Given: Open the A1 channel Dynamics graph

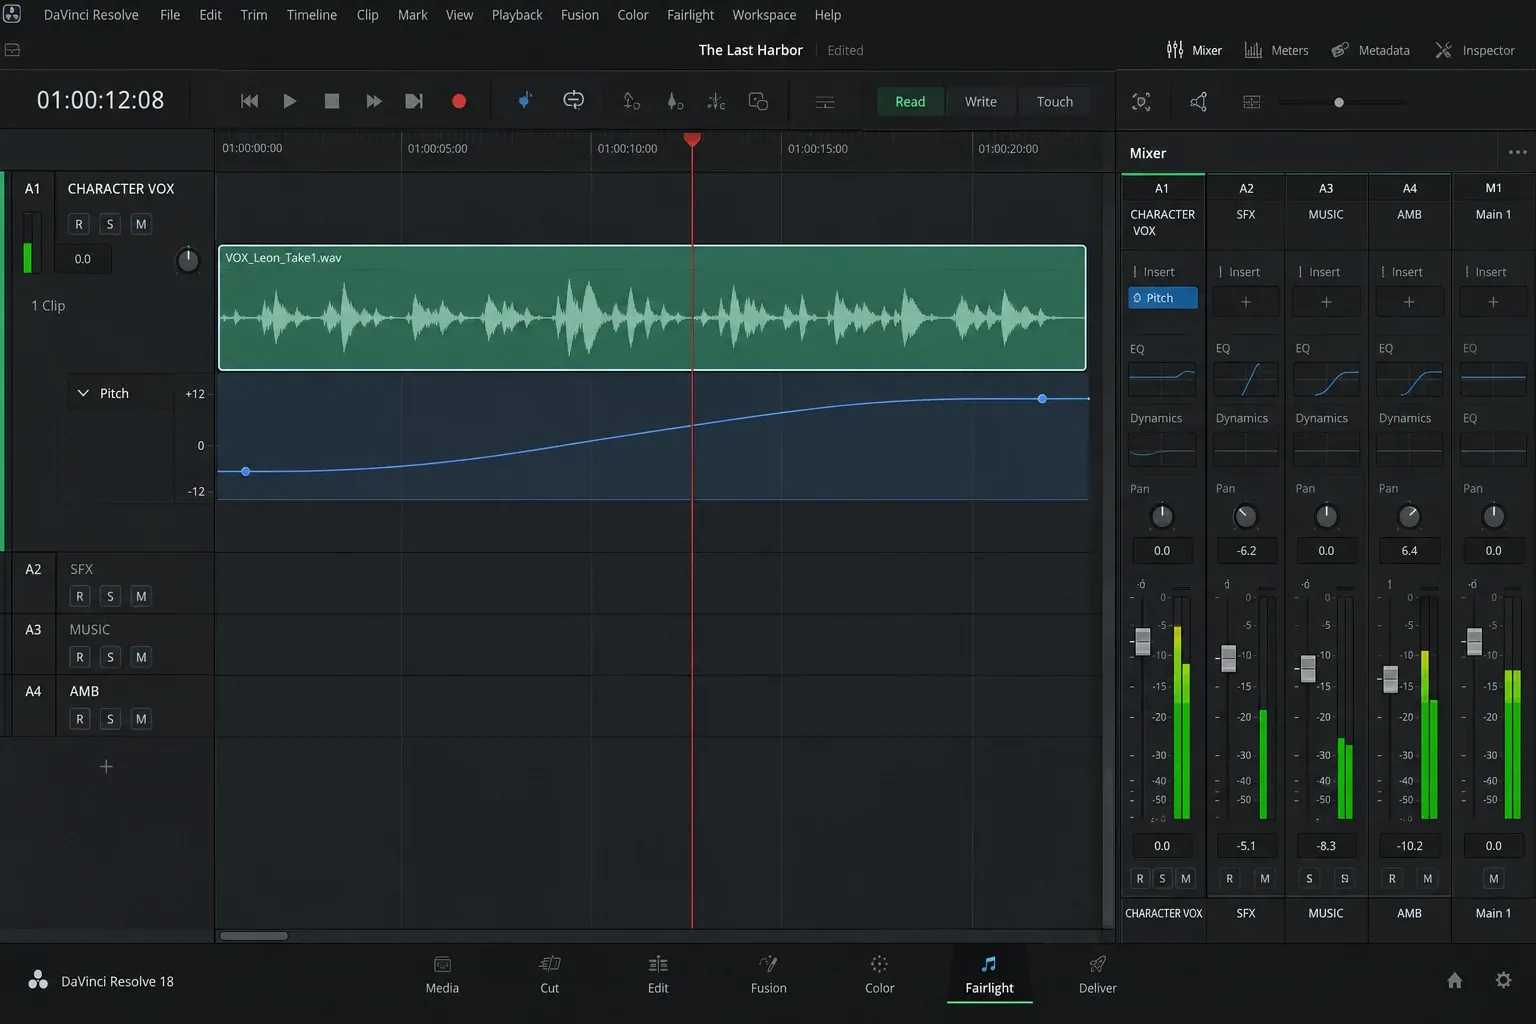Looking at the screenshot, I should tap(1162, 450).
